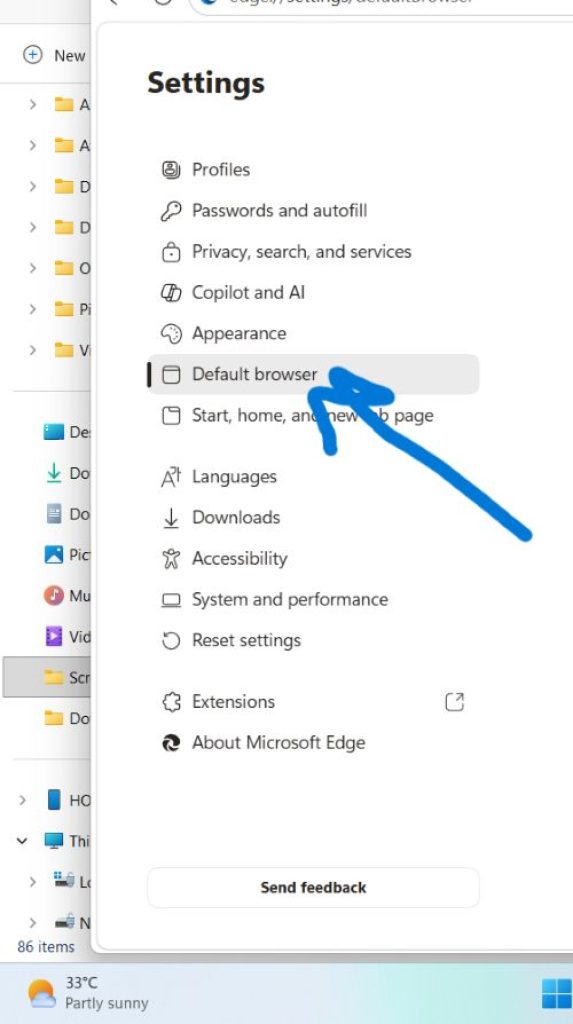573x1024 pixels.
Task: Click the Edge logo beside About Microsoft Edge
Action: (x=171, y=743)
